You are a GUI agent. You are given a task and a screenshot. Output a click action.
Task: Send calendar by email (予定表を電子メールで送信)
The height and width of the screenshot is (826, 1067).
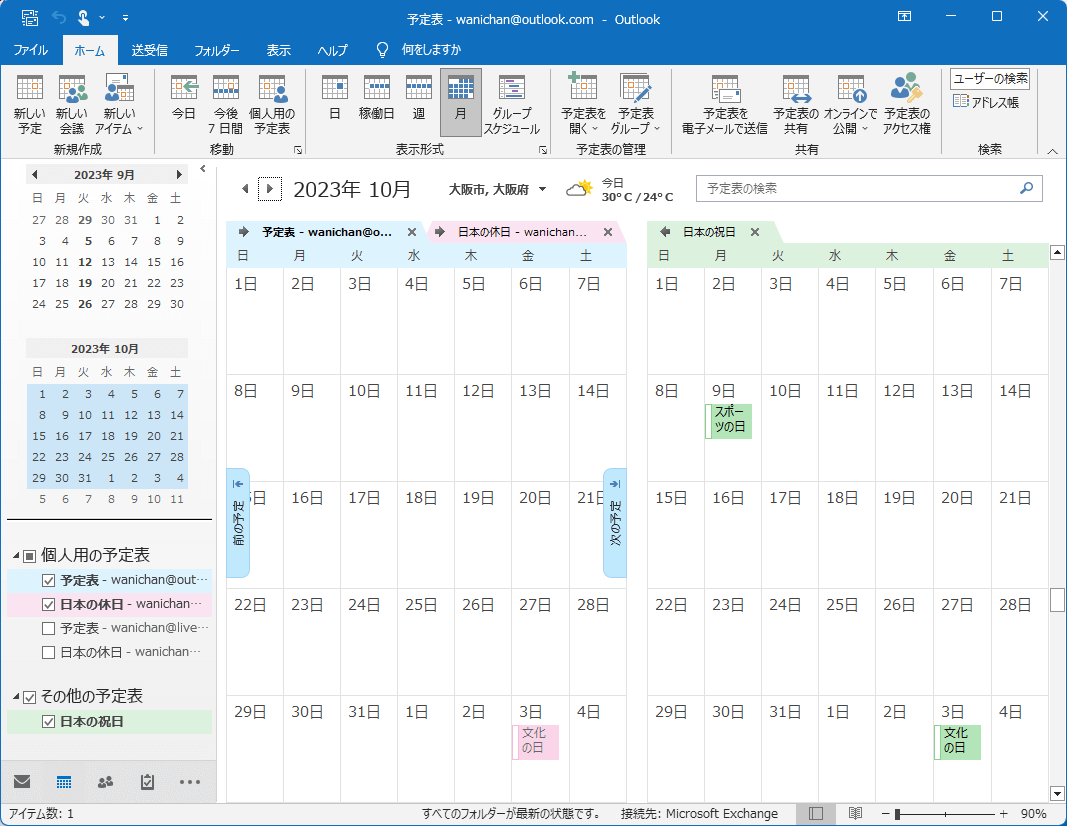tap(725, 105)
